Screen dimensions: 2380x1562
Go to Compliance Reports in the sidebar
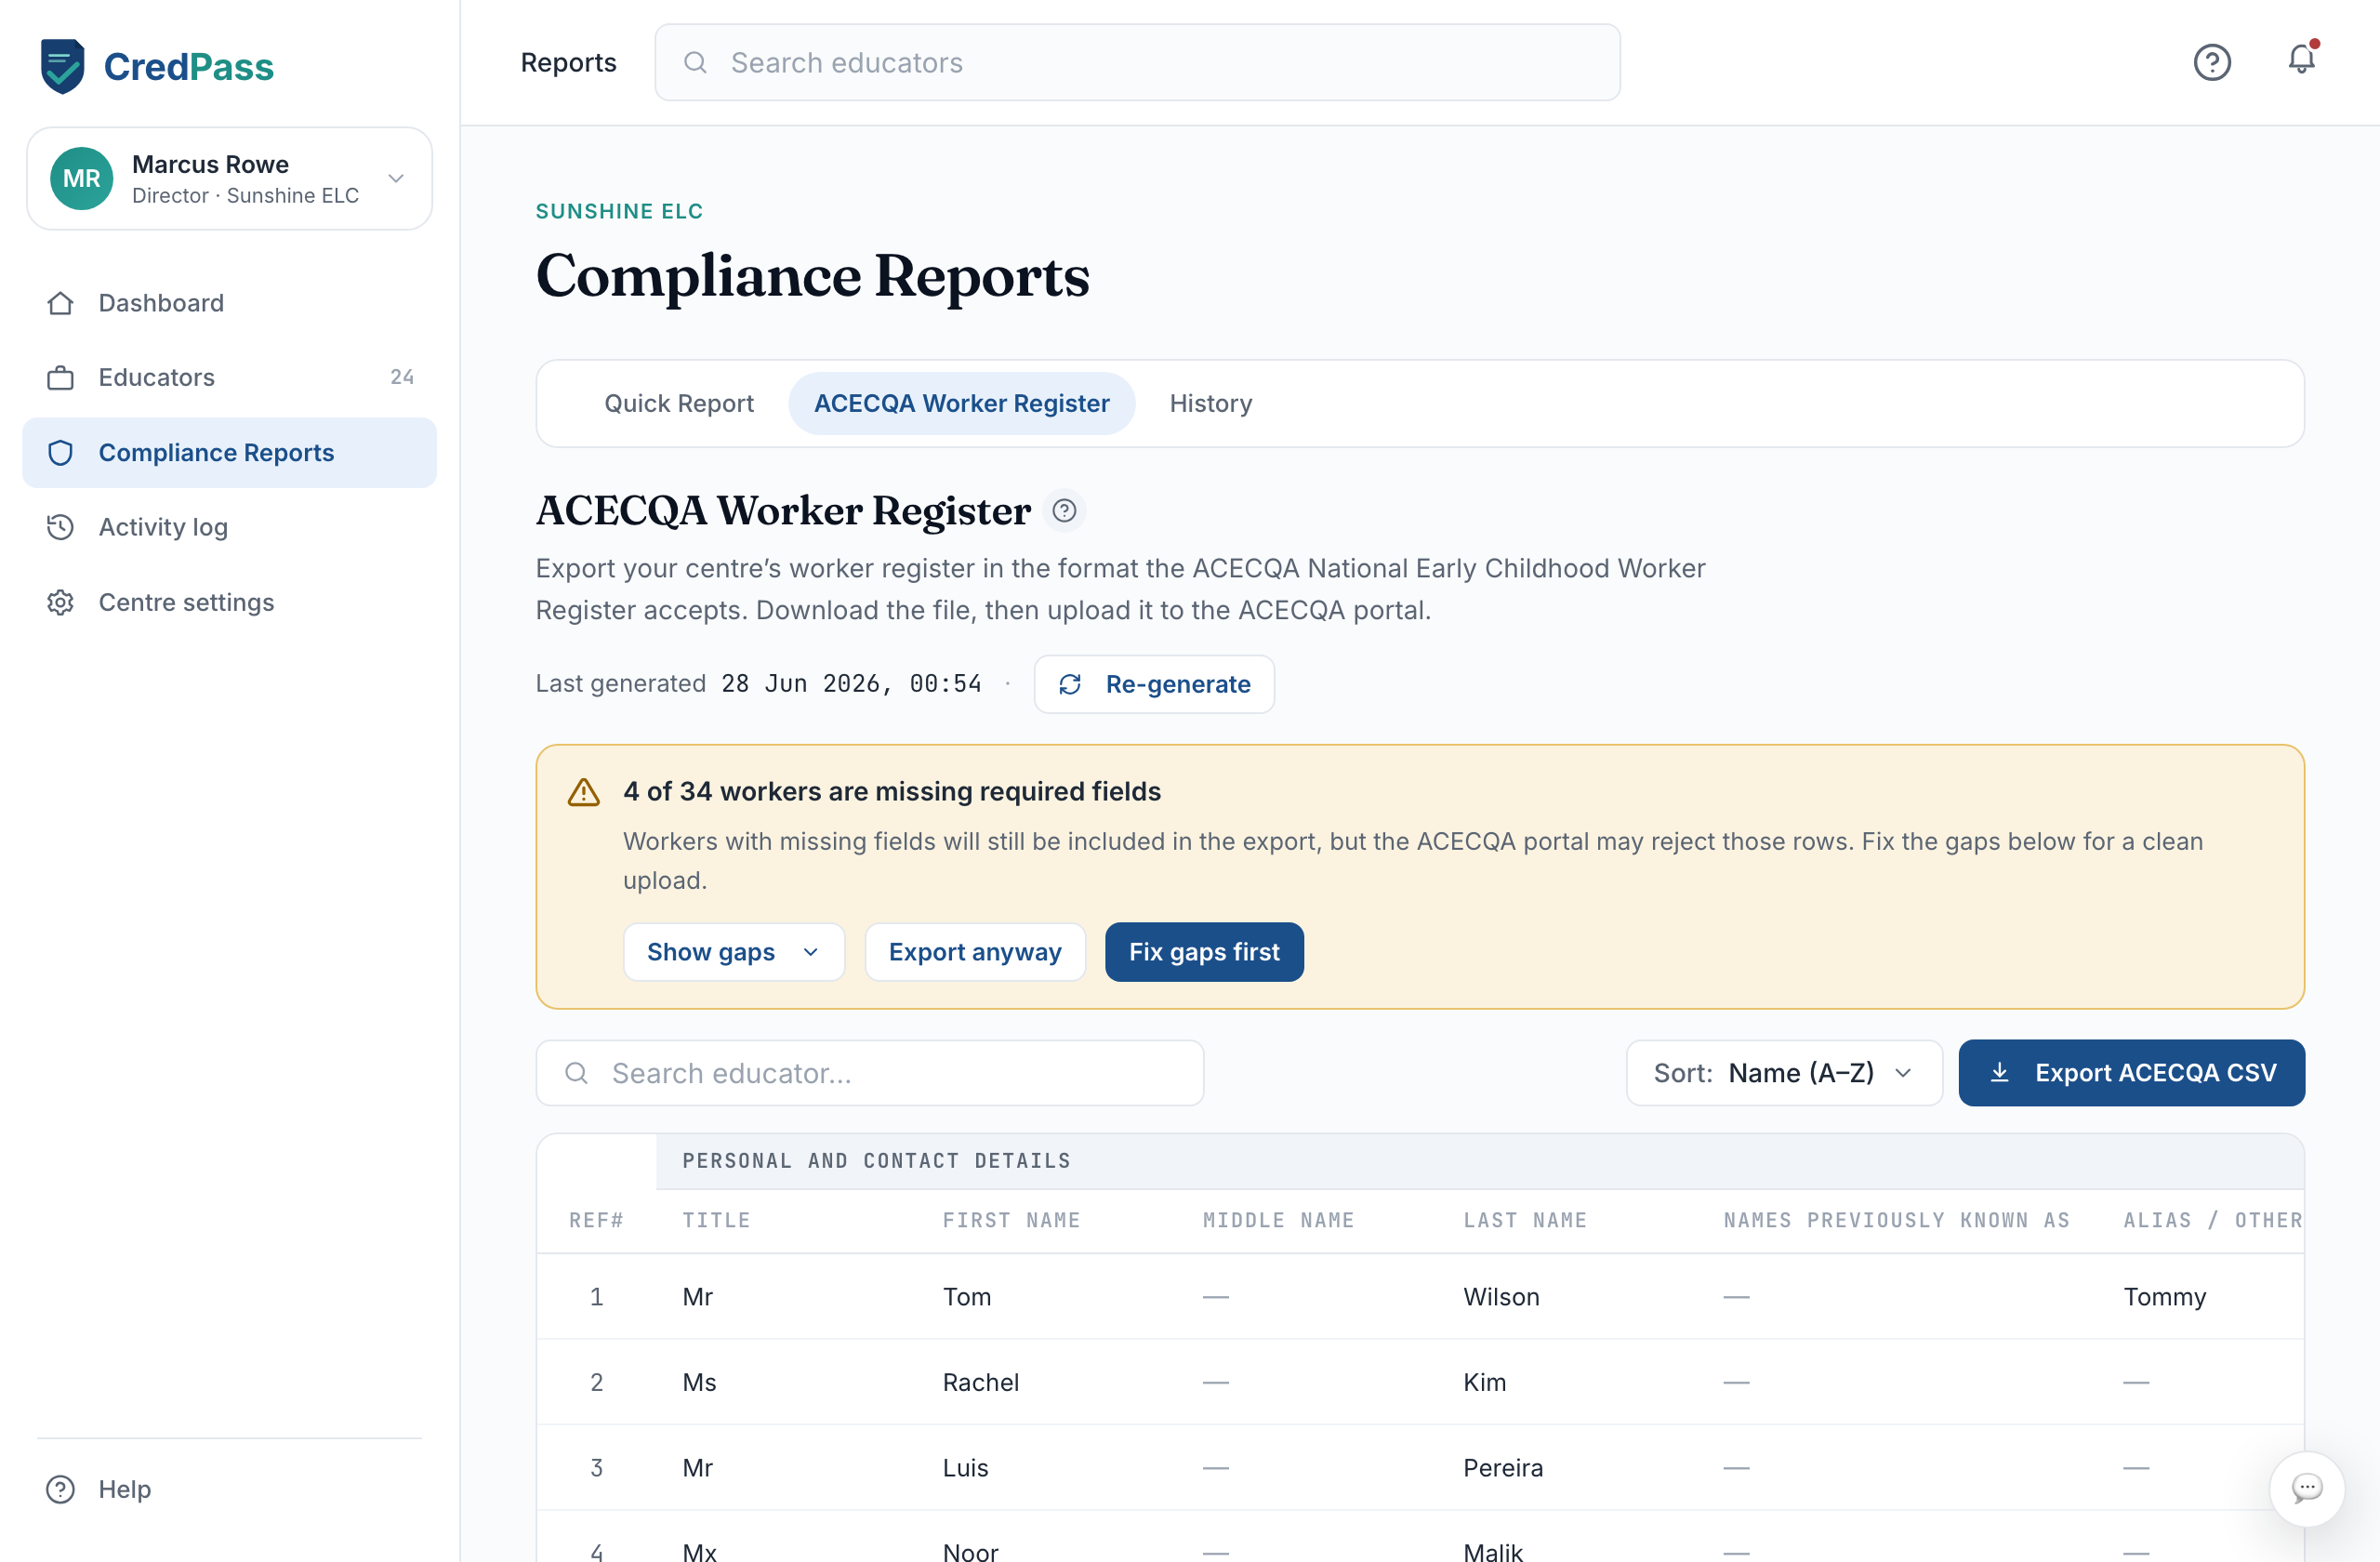point(229,453)
